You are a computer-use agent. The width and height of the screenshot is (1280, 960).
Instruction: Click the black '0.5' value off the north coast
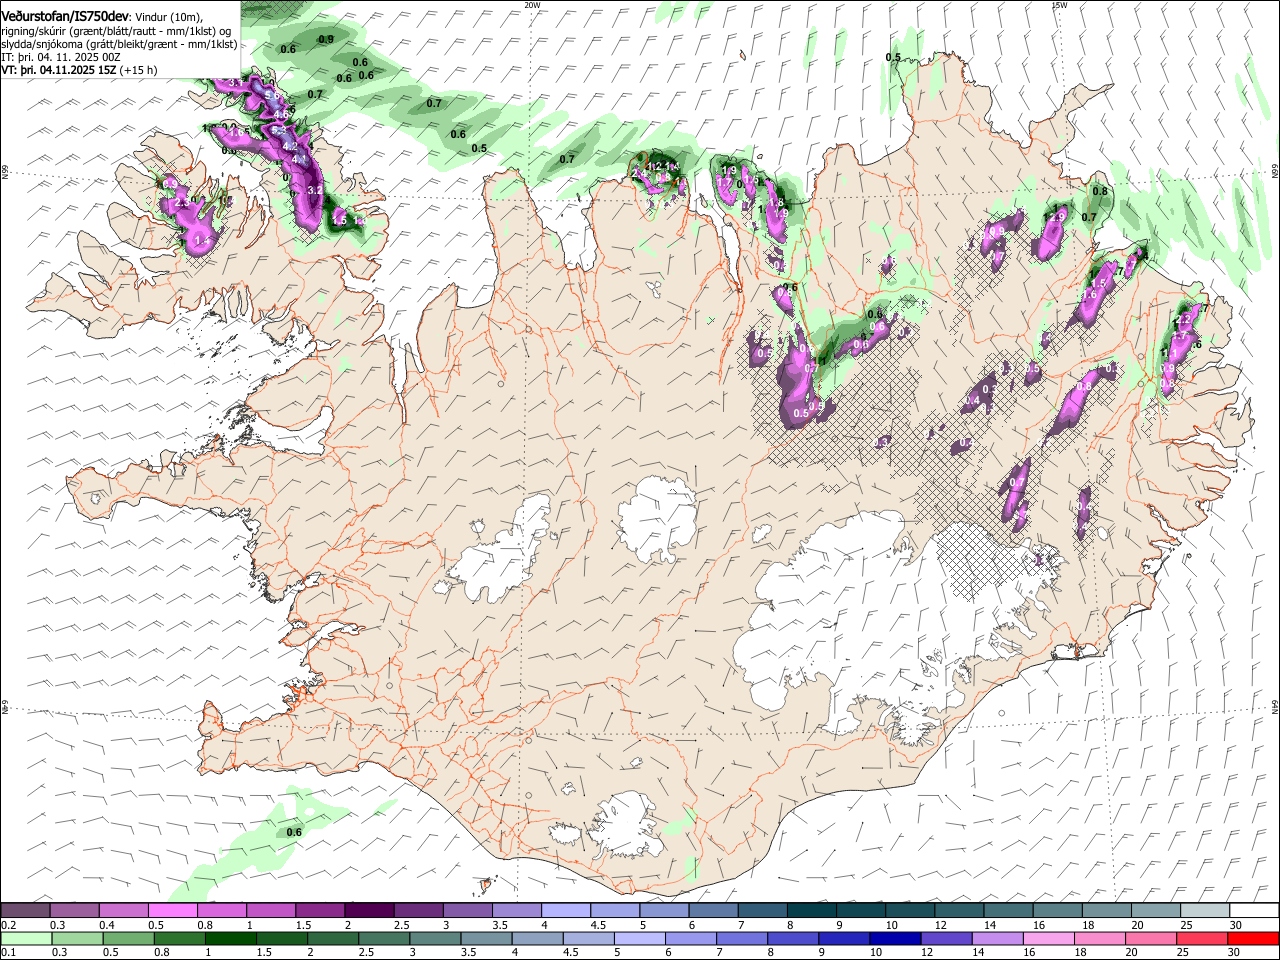(893, 57)
